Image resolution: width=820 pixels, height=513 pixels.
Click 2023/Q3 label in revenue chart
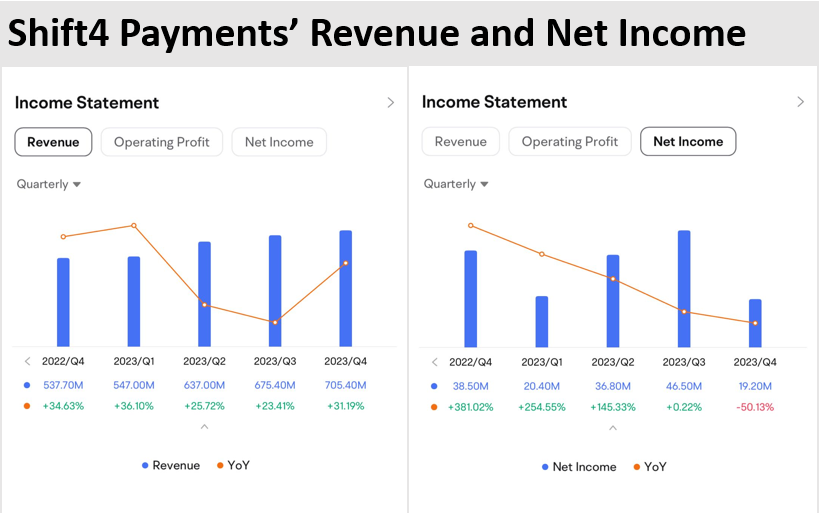275,361
